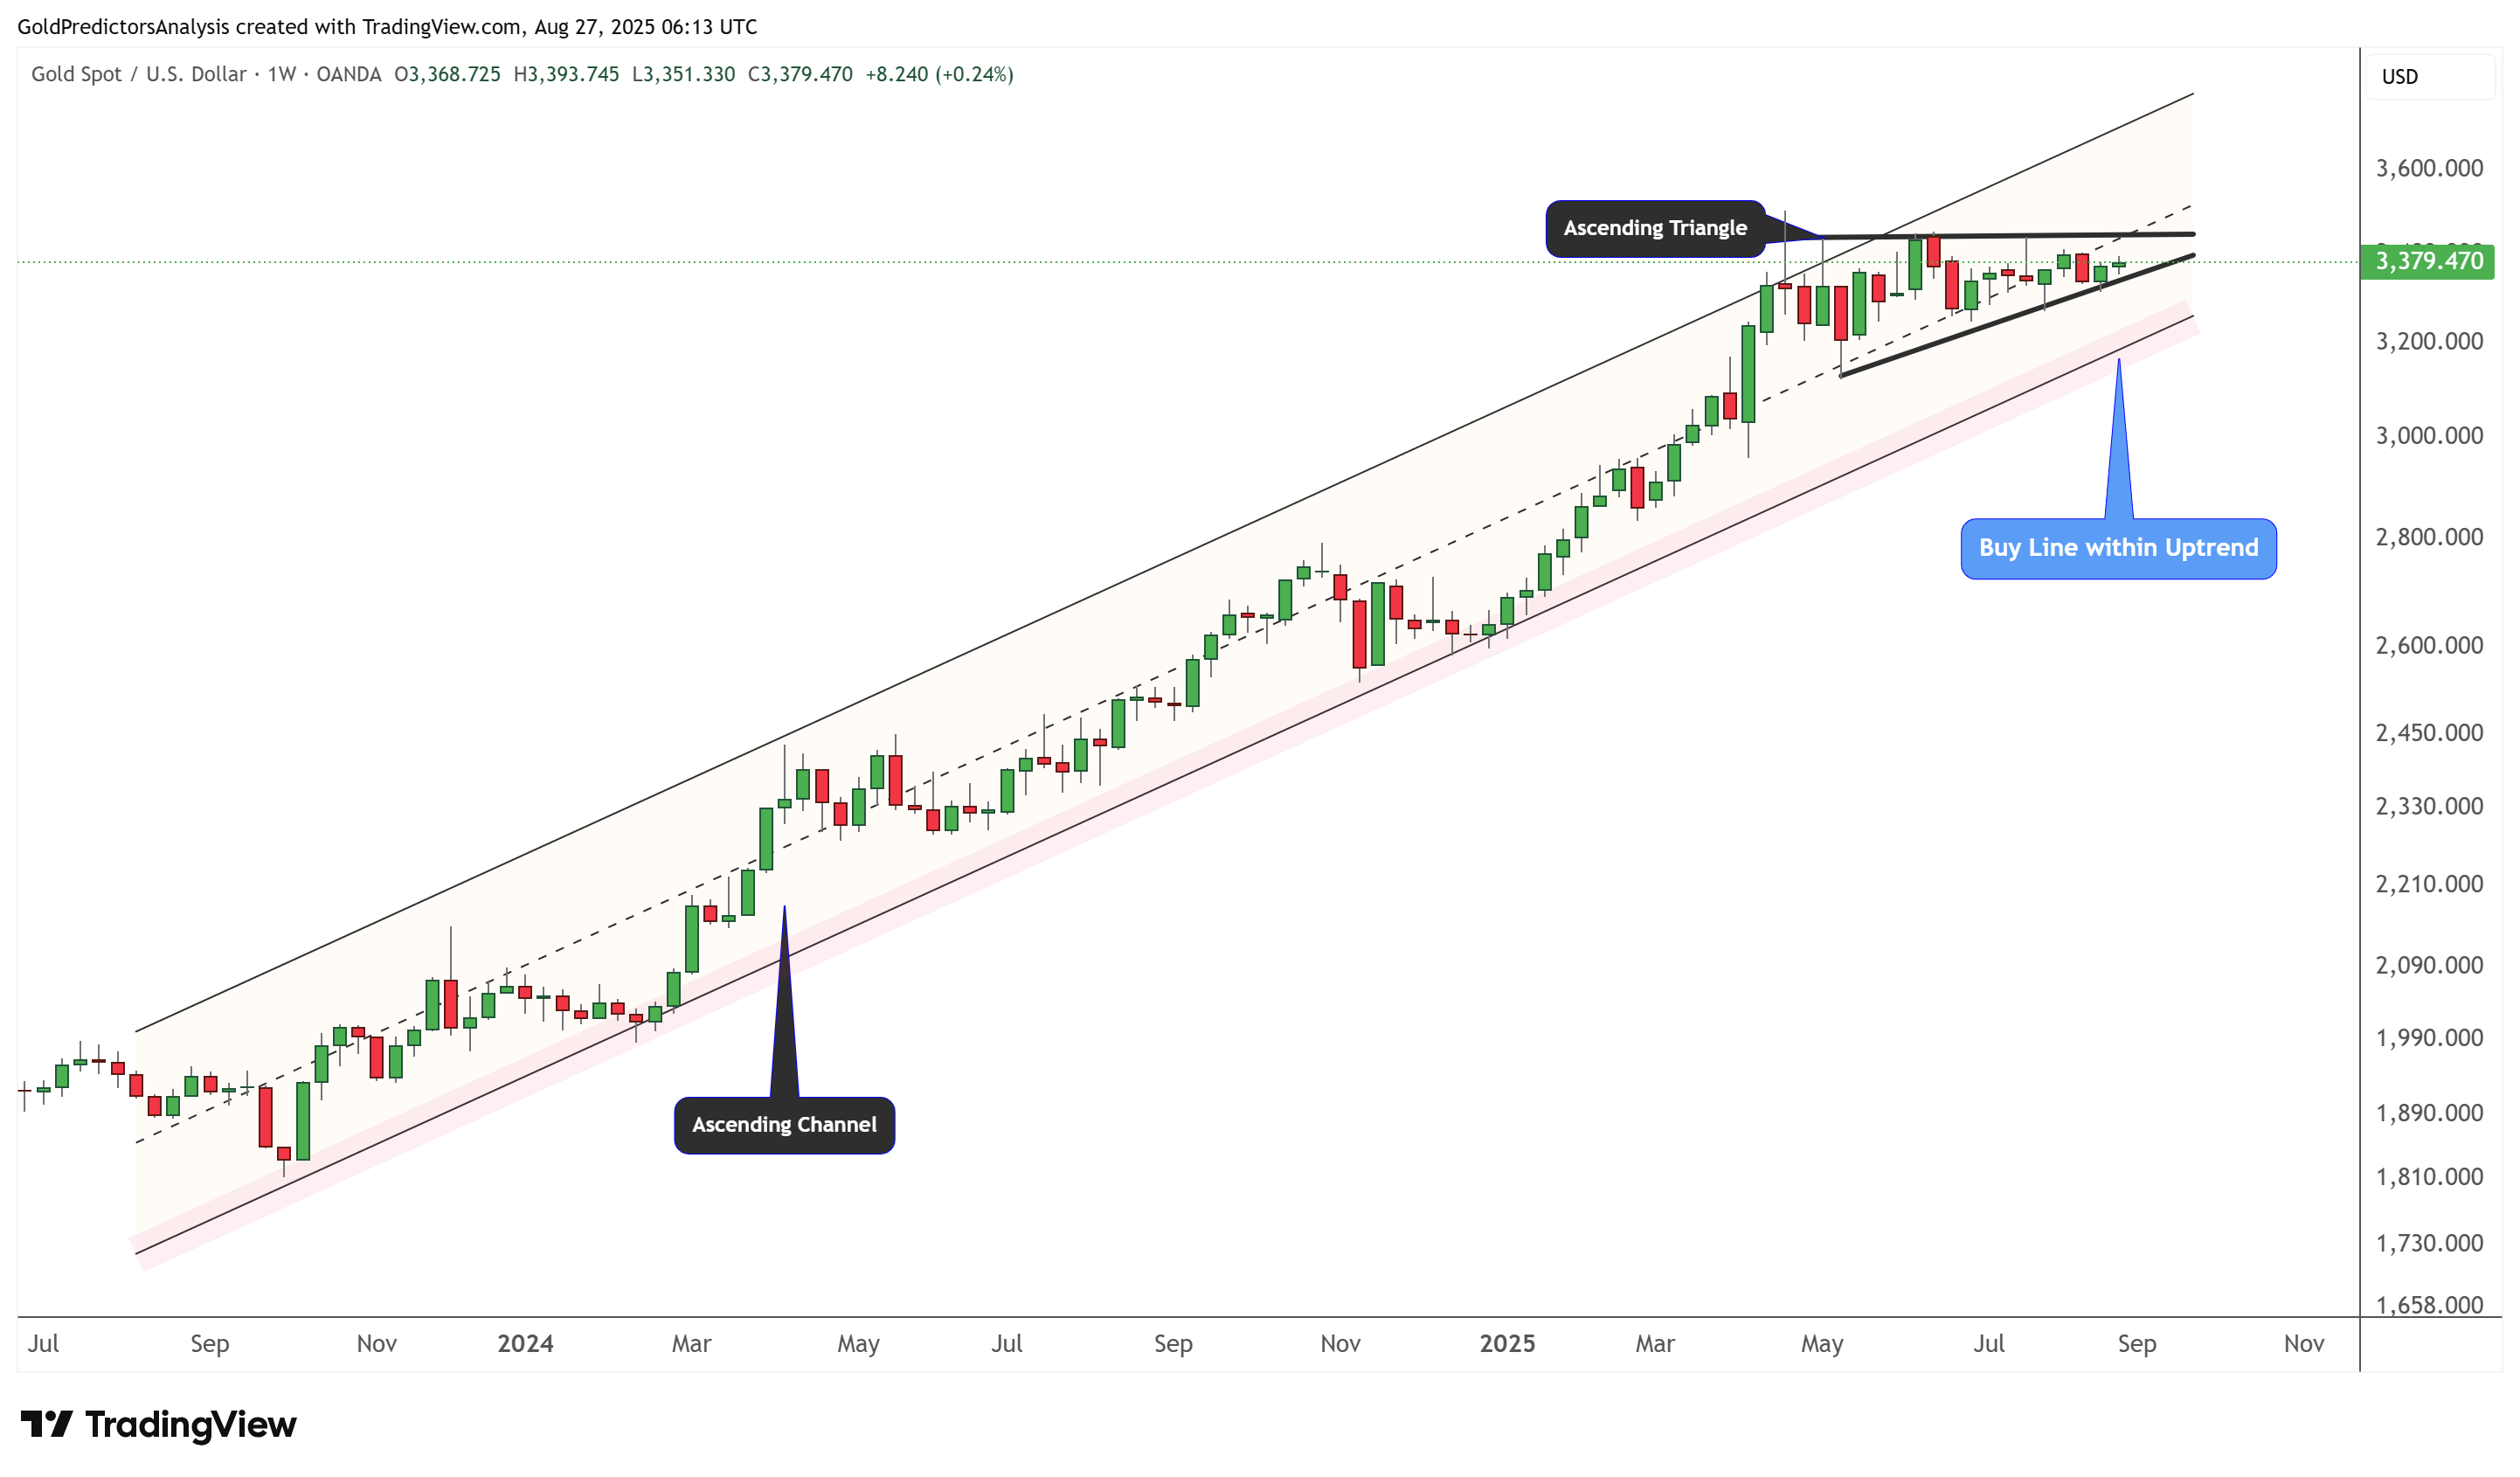This screenshot has width=2520, height=1477.
Task: Click the TradingView logo icon
Action: click(46, 1423)
